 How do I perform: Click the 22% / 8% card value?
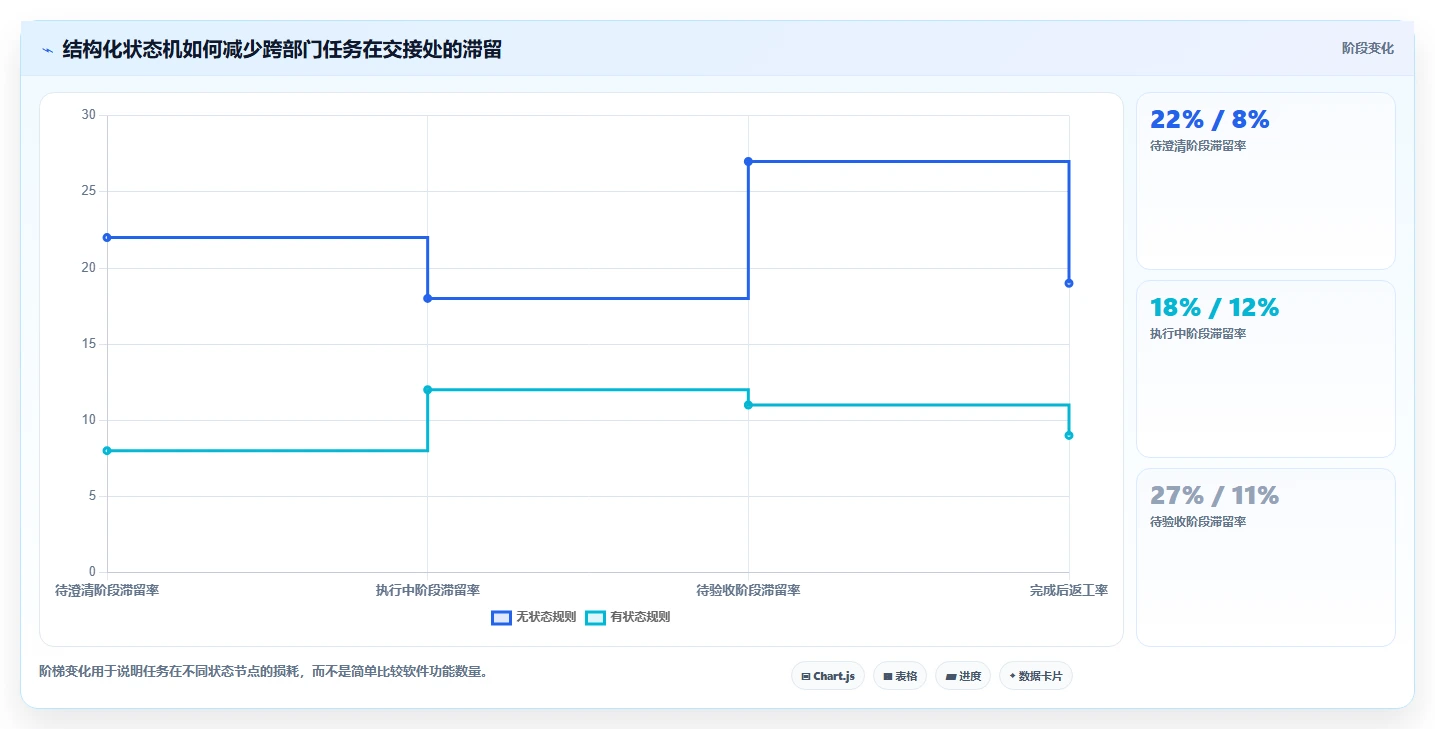pos(1209,120)
